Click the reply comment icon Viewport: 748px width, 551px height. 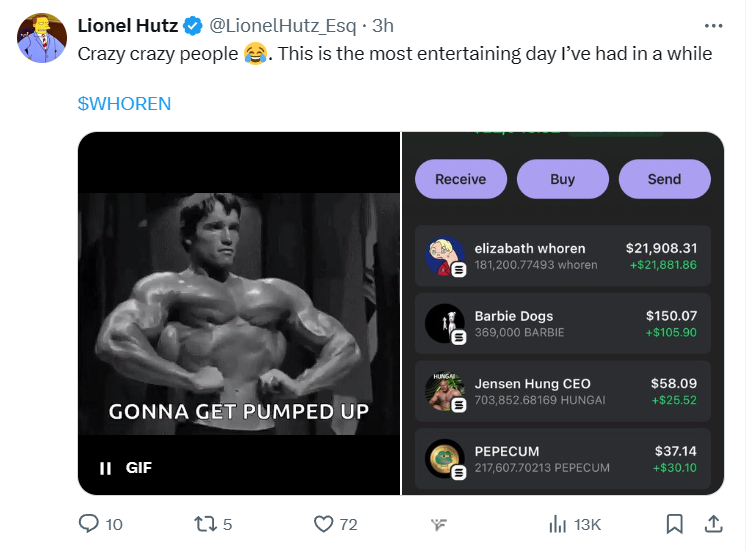(x=89, y=523)
